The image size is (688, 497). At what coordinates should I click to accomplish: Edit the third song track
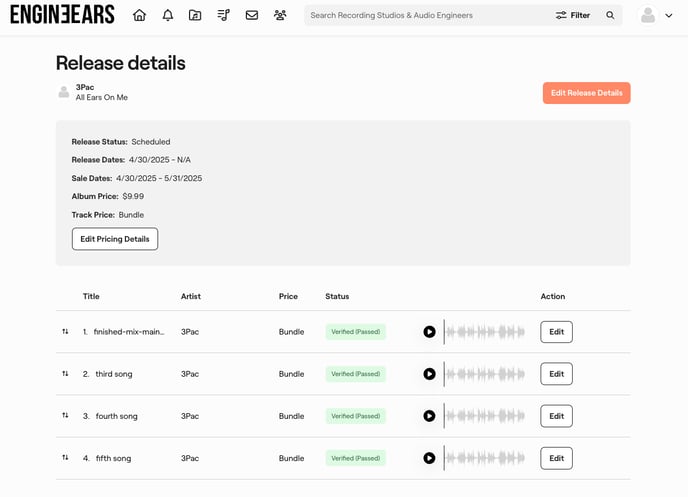[x=556, y=374]
